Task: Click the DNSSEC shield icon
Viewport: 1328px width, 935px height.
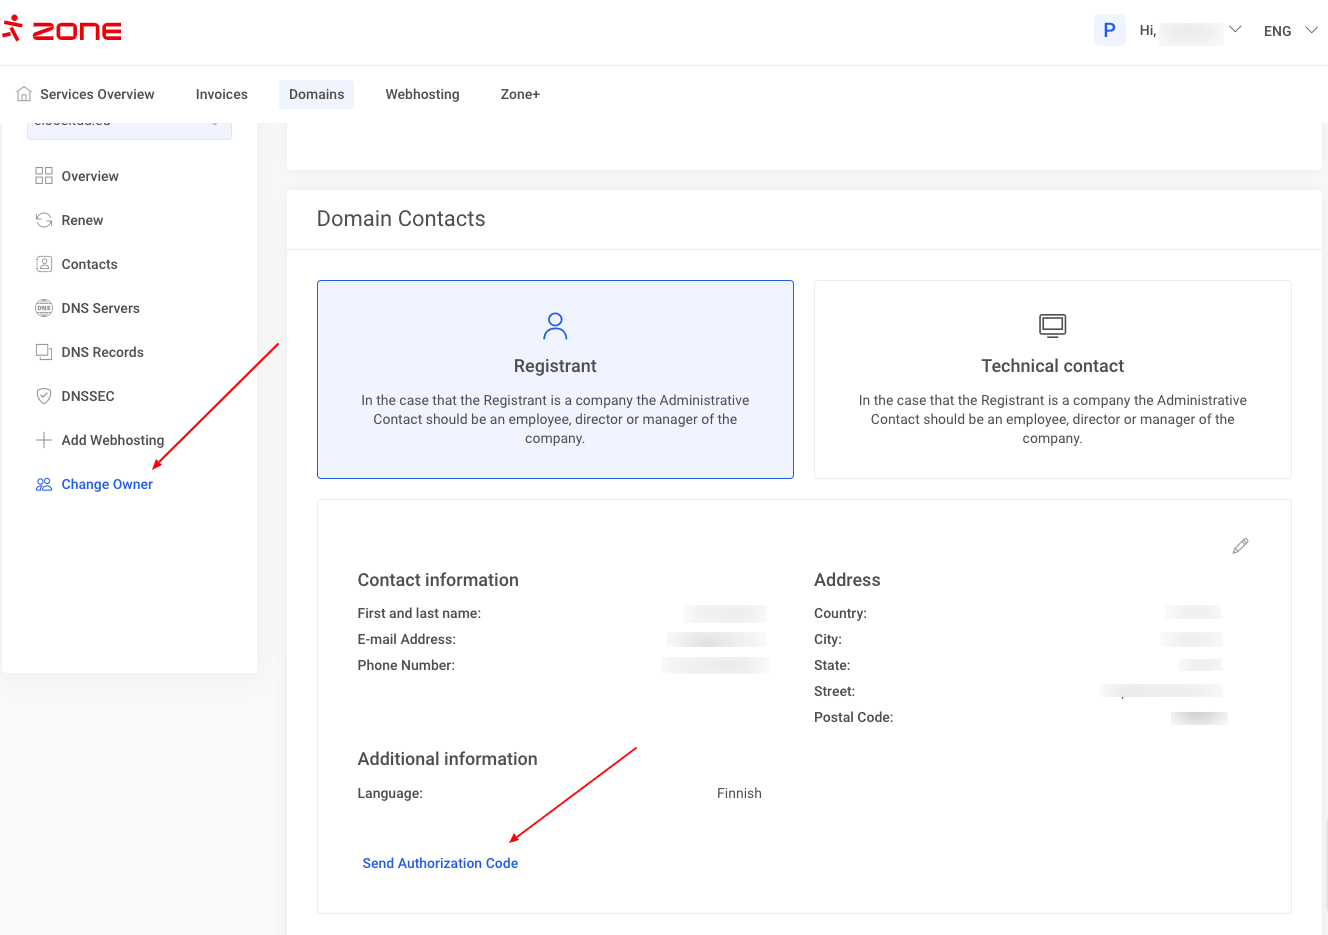Action: click(44, 396)
